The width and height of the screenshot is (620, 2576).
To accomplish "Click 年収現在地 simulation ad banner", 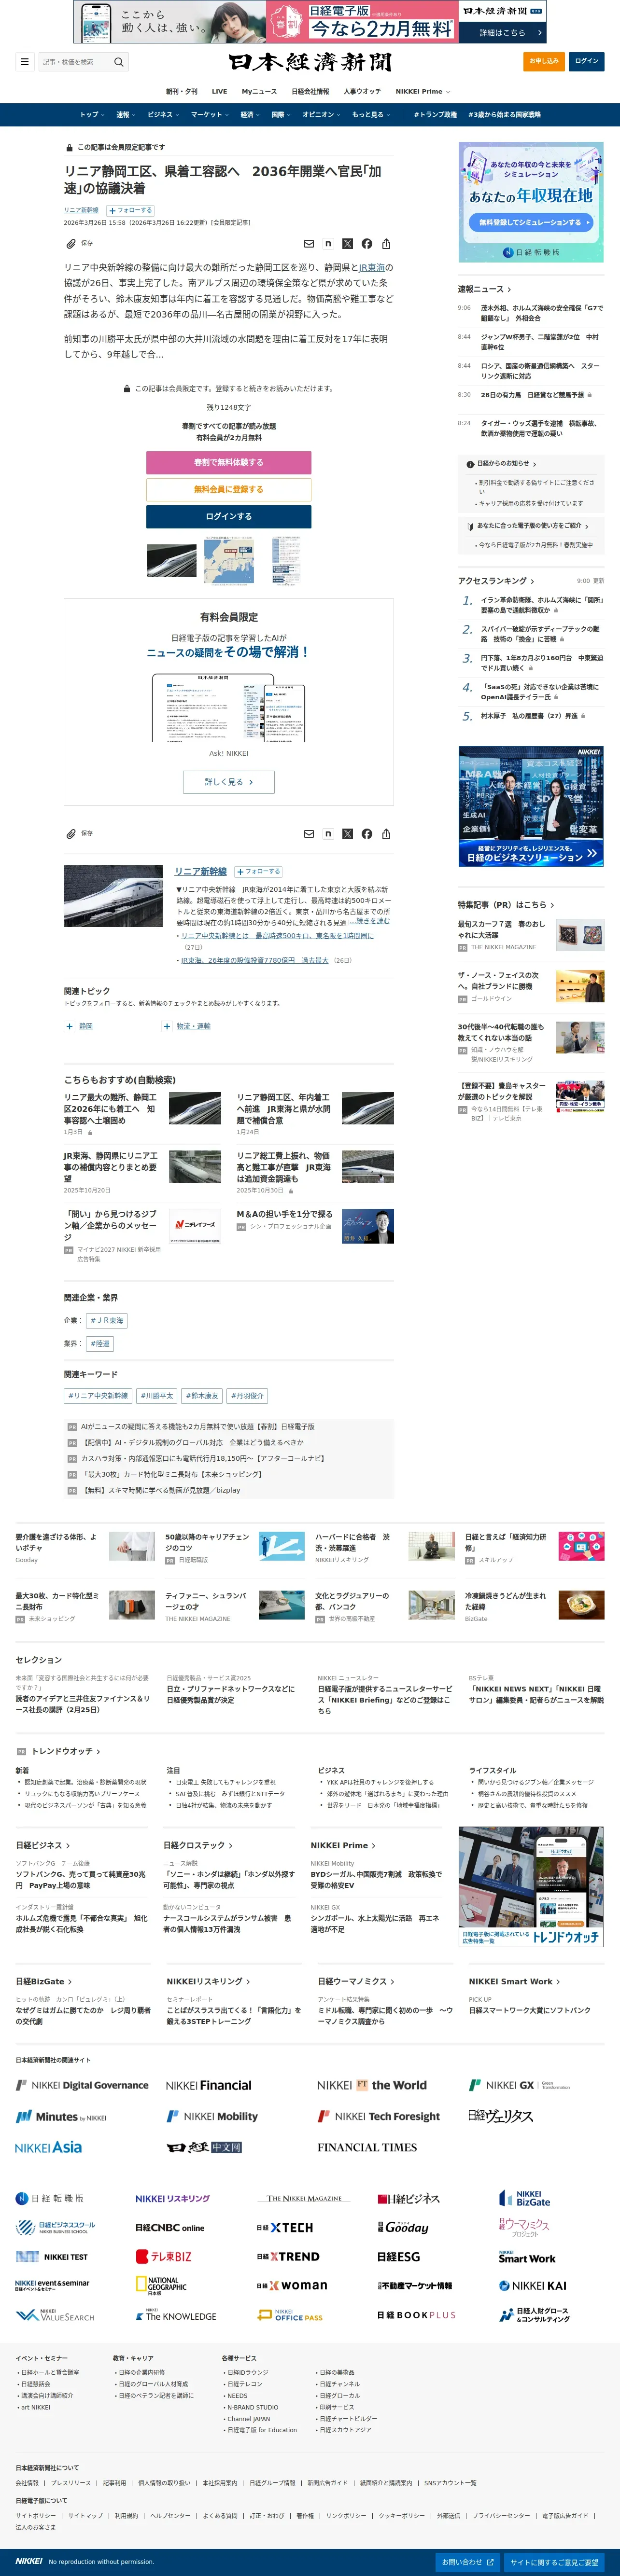I will point(531,202).
